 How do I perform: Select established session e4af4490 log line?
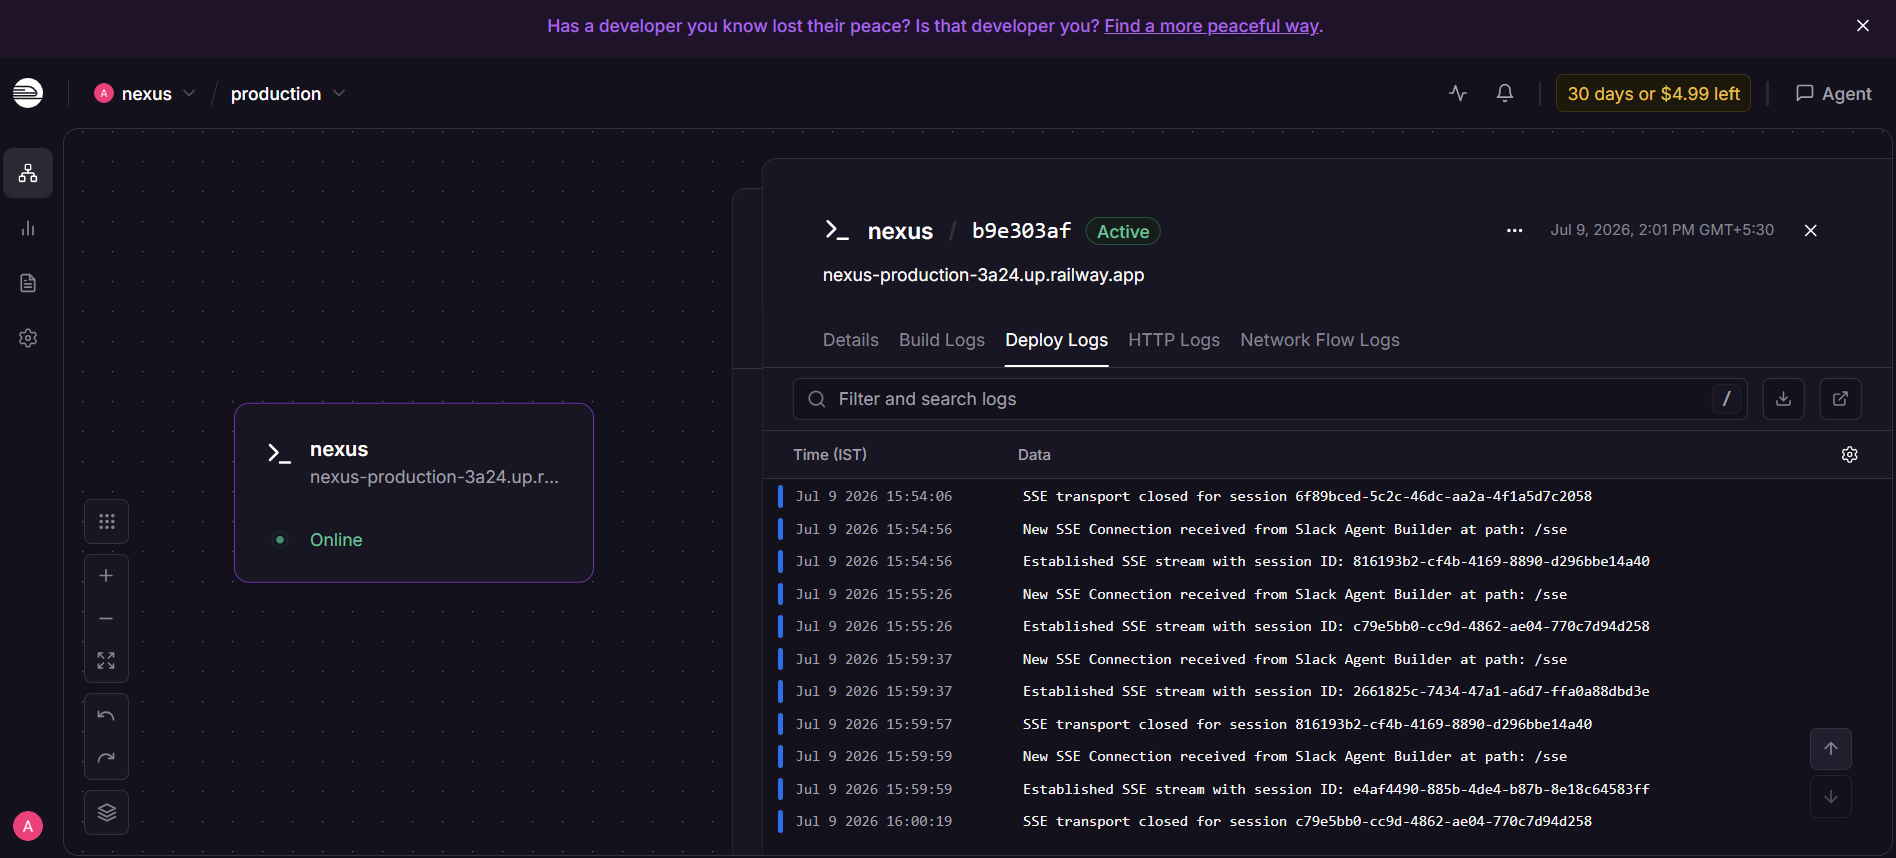1327,789
